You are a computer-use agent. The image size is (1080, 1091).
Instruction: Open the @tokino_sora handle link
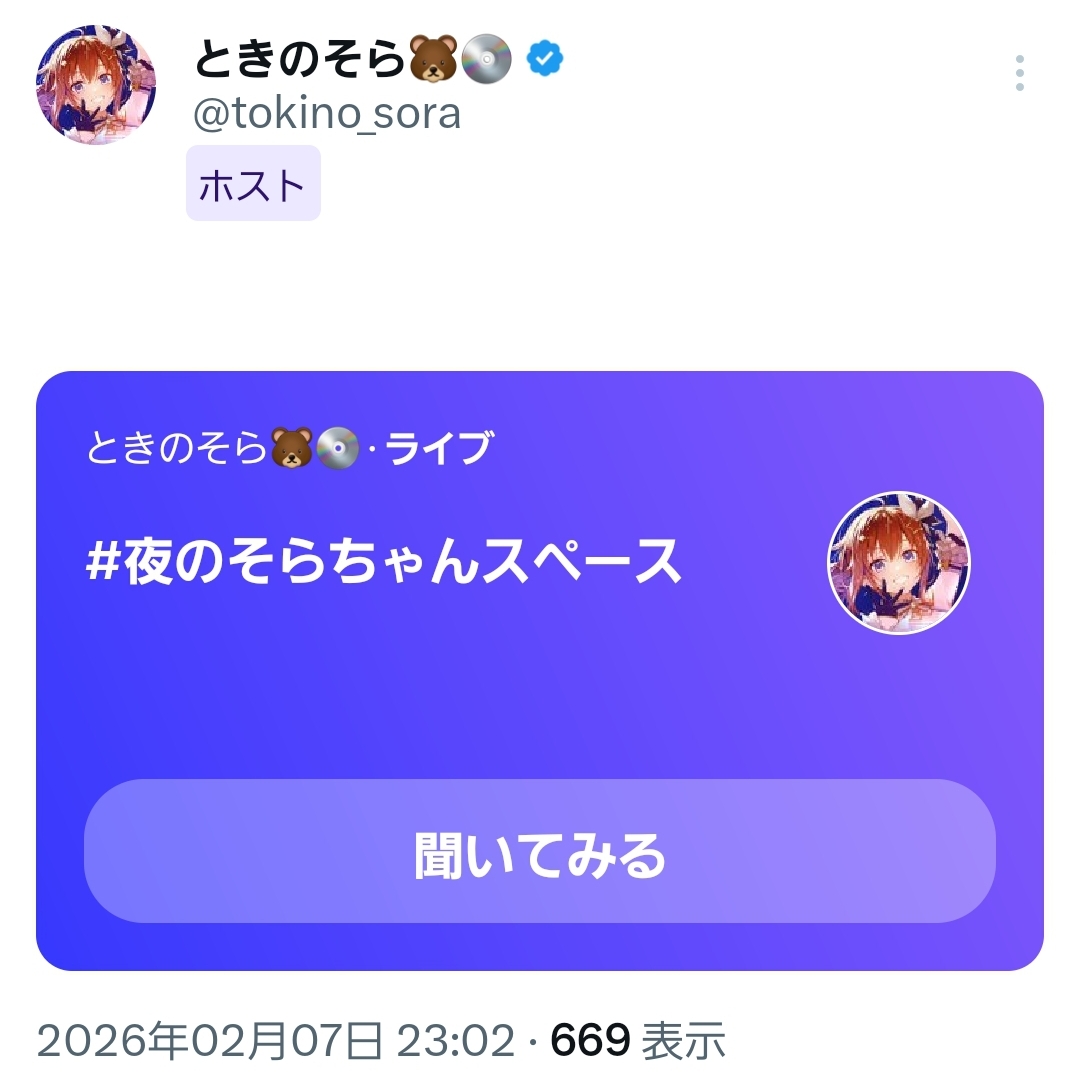pos(327,113)
